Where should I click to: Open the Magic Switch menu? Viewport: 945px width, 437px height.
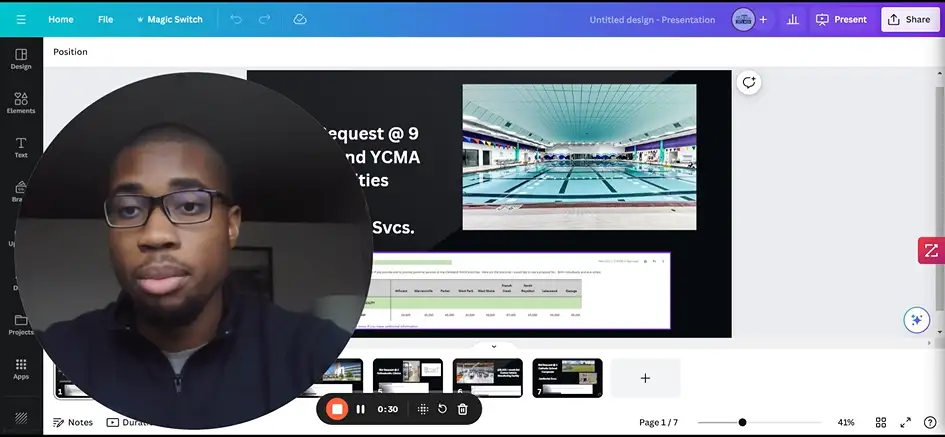click(x=167, y=19)
